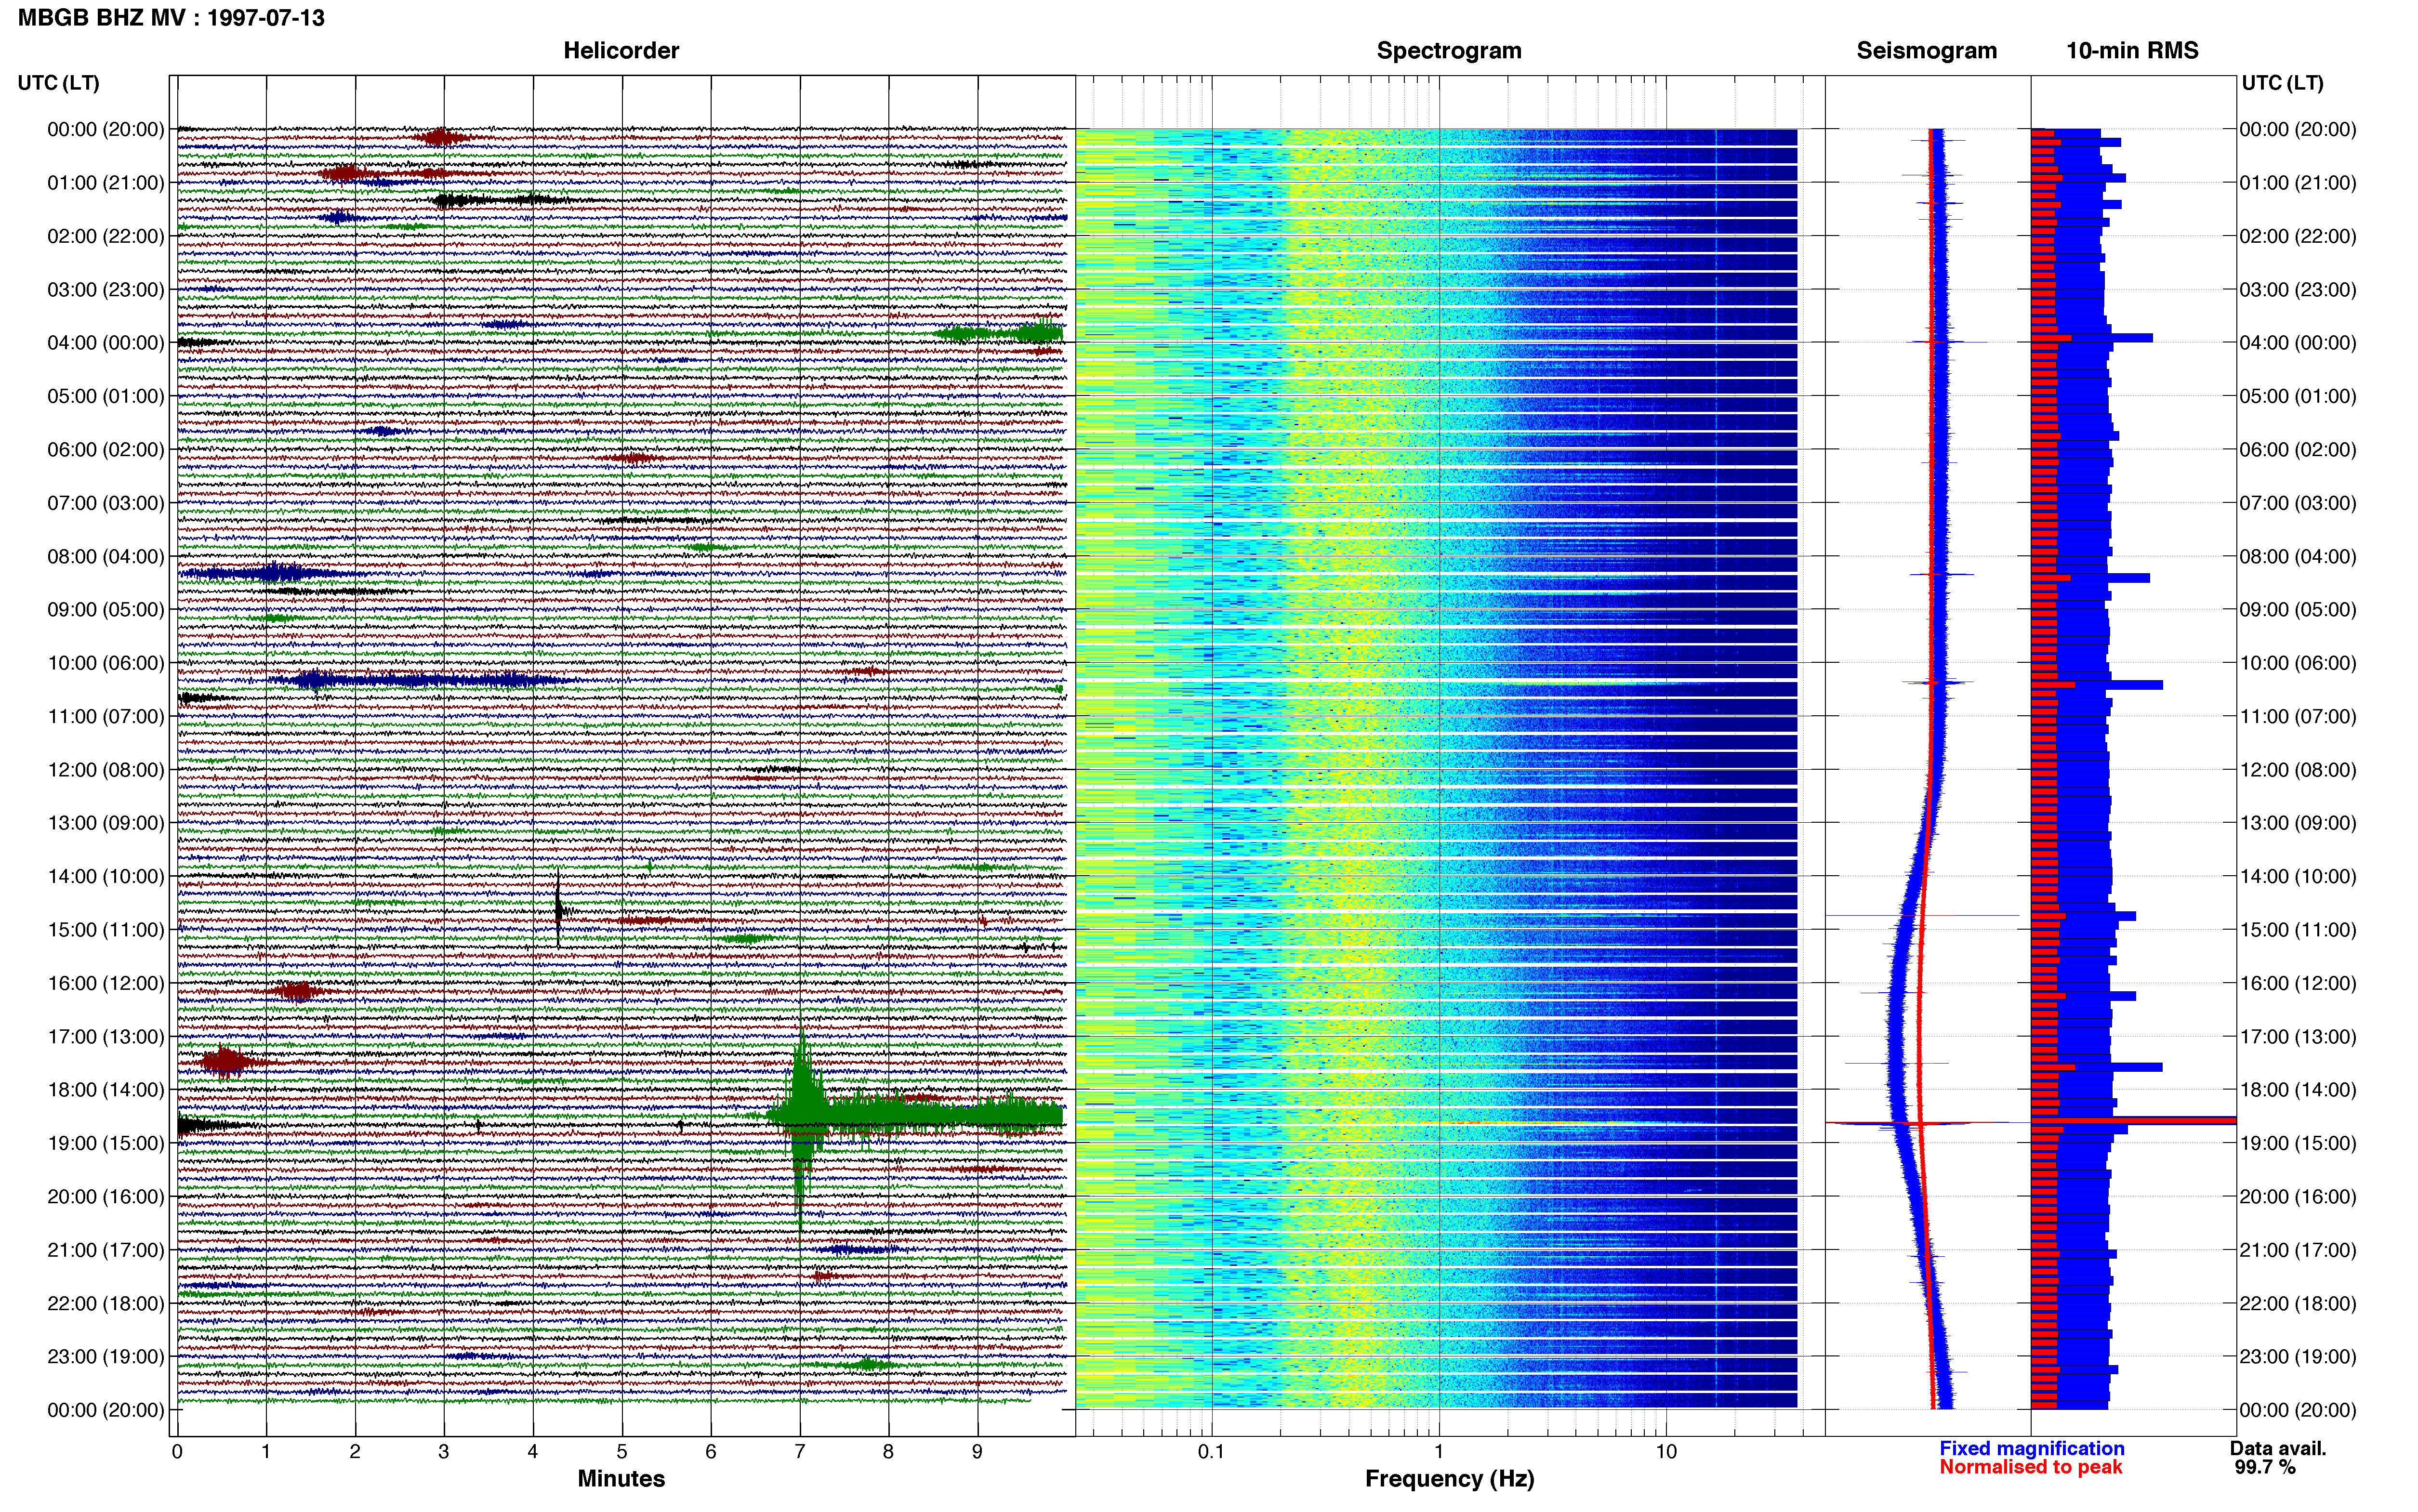
Task: Select the 'Helicorder' panel heading
Action: [621, 51]
